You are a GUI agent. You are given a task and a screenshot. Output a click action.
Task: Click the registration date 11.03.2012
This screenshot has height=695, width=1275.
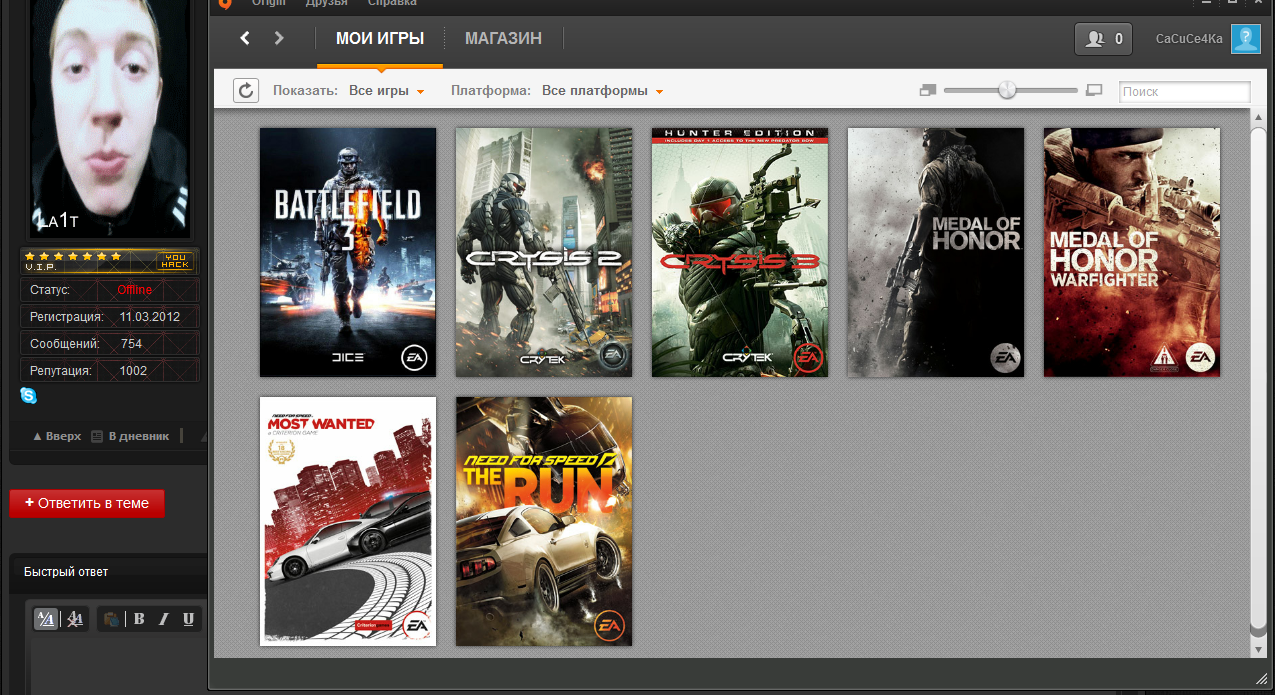(x=149, y=317)
